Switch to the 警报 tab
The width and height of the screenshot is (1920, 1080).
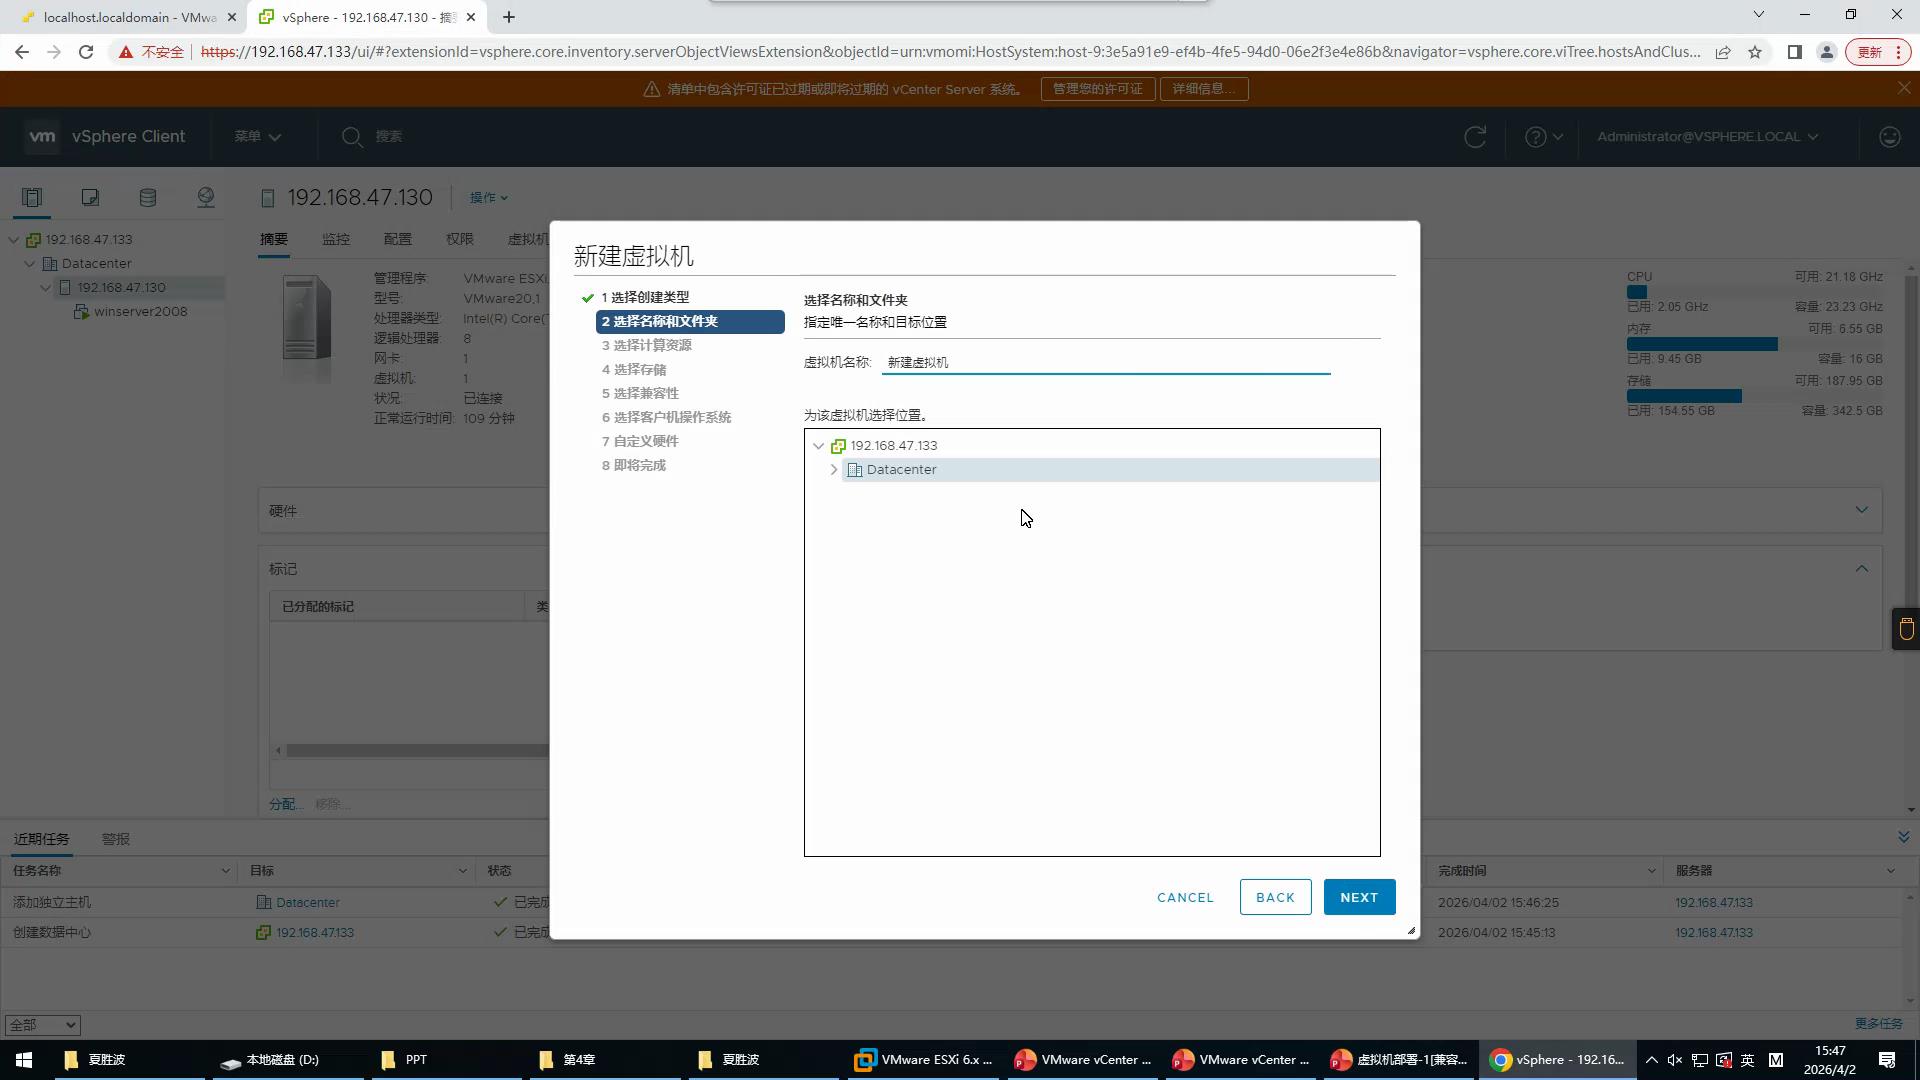click(x=116, y=839)
